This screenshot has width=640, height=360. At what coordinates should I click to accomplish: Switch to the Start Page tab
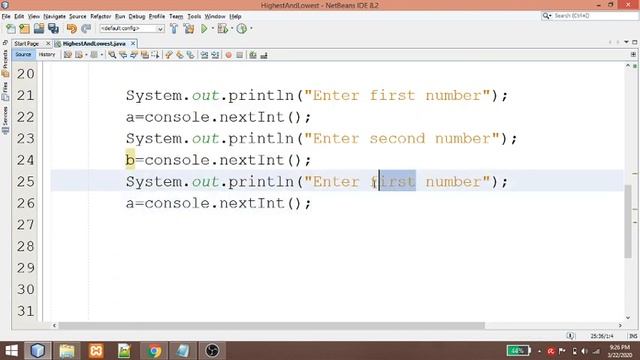27,43
